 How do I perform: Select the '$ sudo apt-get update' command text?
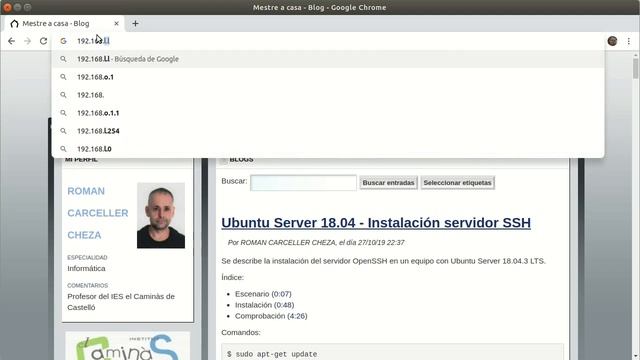272,354
